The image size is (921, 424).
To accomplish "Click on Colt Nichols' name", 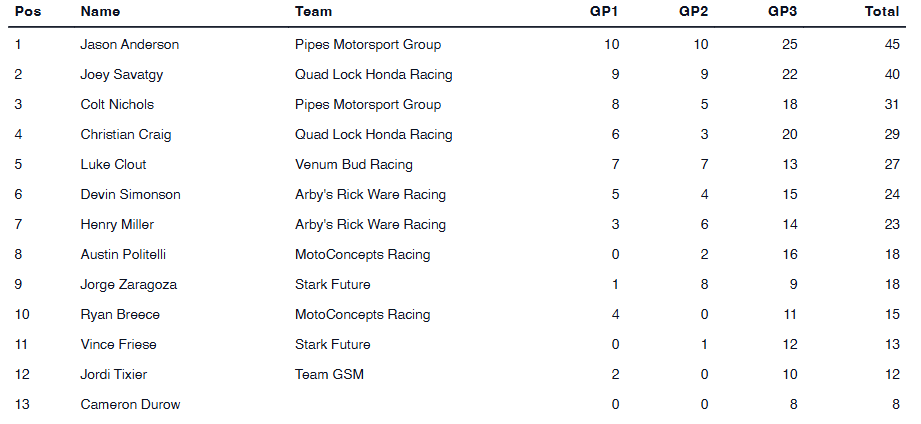I will [x=117, y=104].
